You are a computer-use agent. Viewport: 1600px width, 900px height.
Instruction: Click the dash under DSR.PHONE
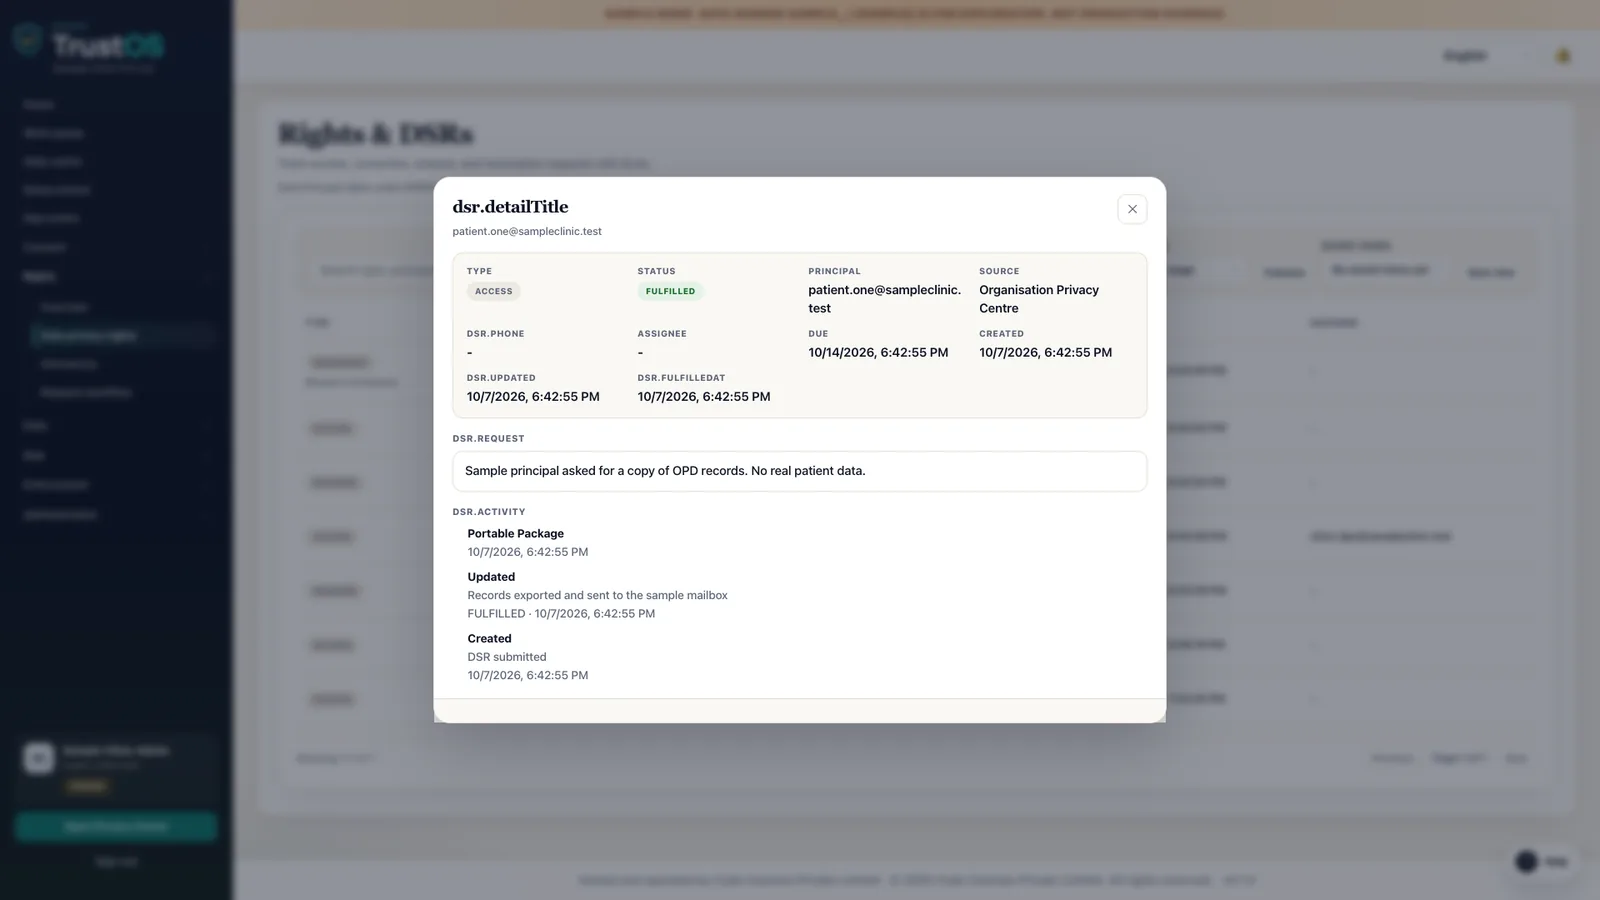point(469,352)
